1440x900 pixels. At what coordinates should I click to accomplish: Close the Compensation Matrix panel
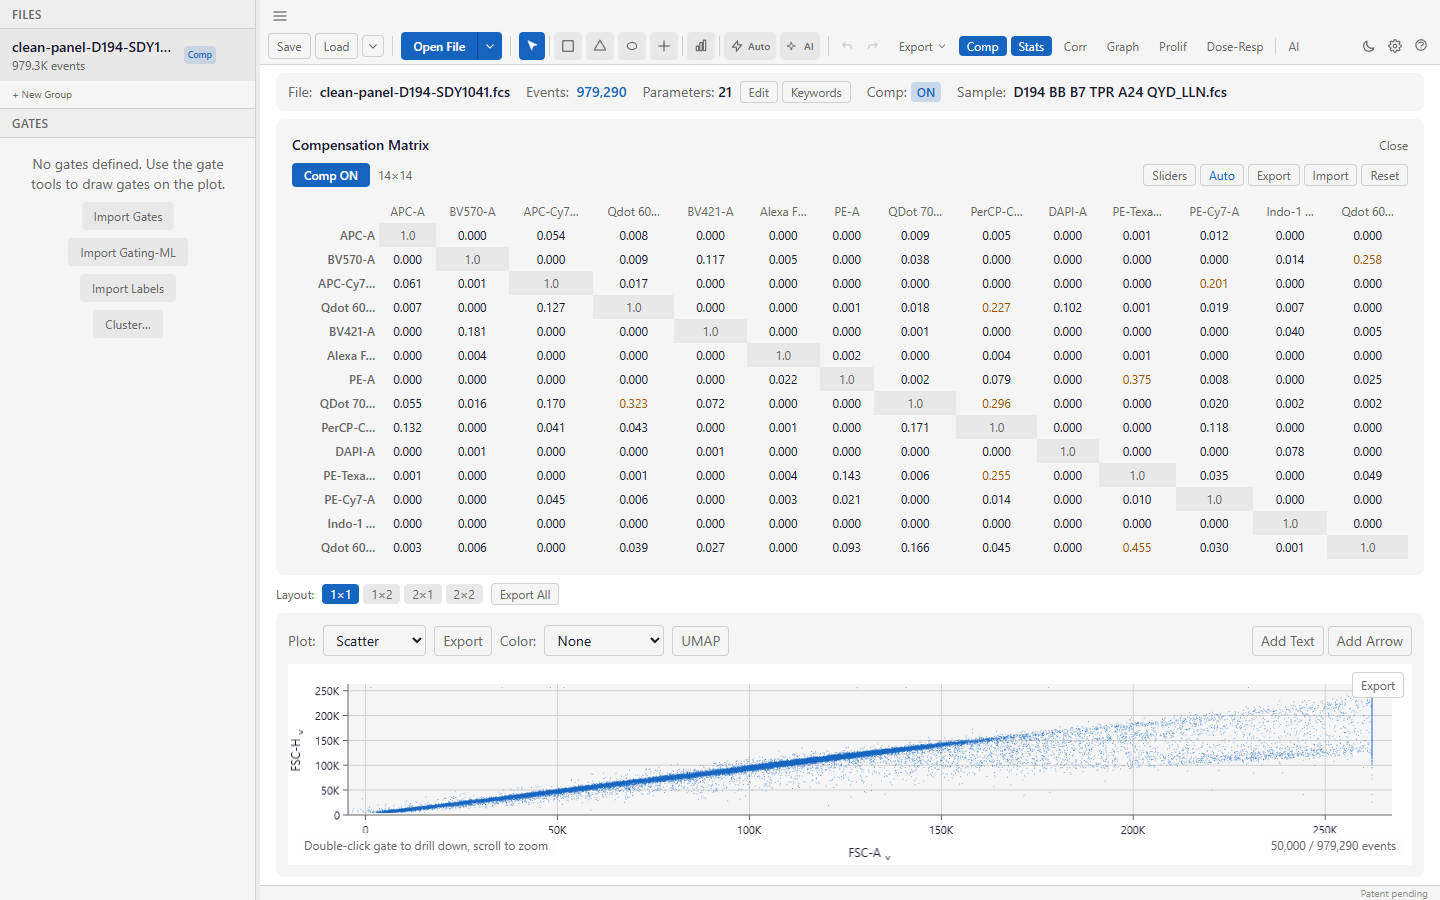pos(1393,146)
